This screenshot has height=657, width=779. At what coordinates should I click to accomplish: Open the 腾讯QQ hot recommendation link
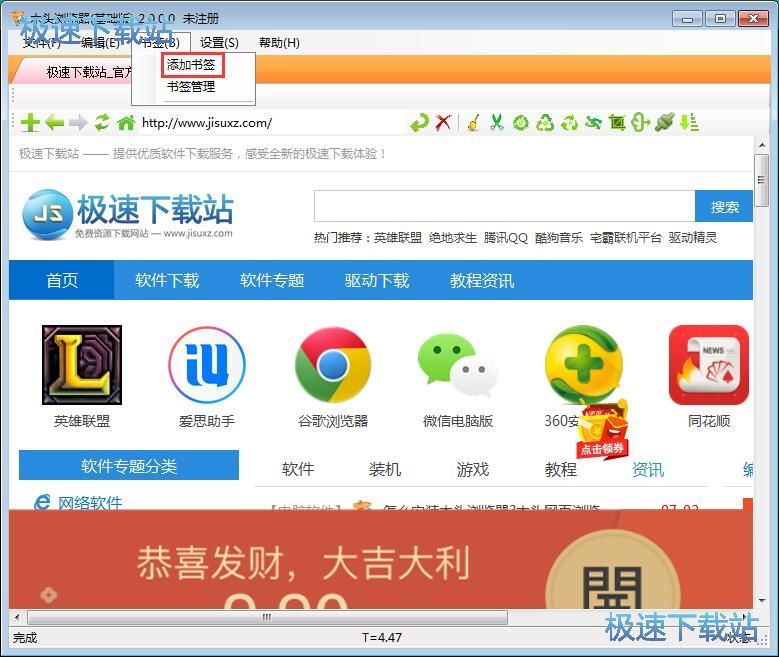[x=506, y=238]
